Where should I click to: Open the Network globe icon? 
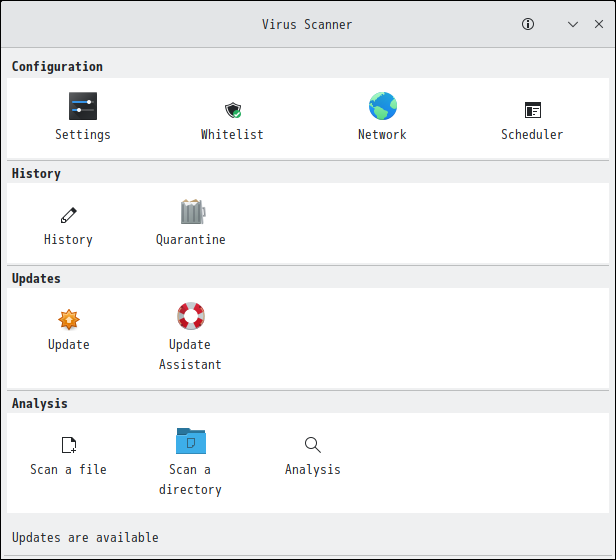[383, 106]
